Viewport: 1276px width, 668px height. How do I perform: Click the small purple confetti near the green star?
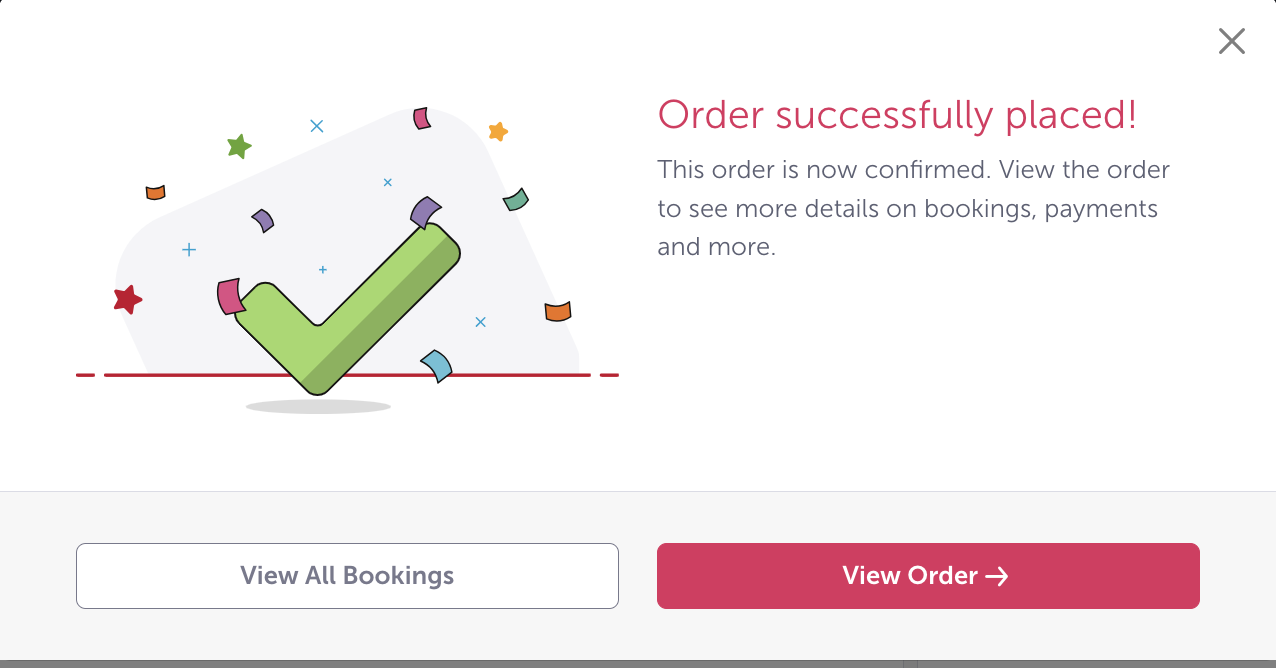tap(263, 219)
